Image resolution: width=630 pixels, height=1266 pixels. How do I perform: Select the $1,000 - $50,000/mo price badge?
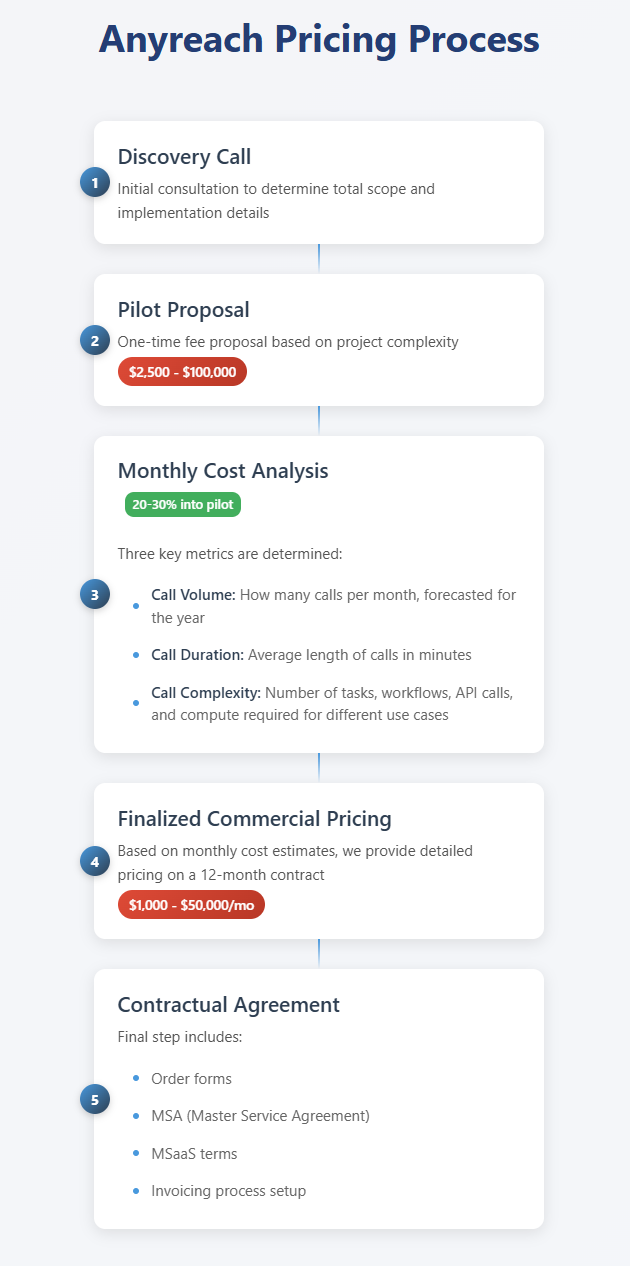191,904
